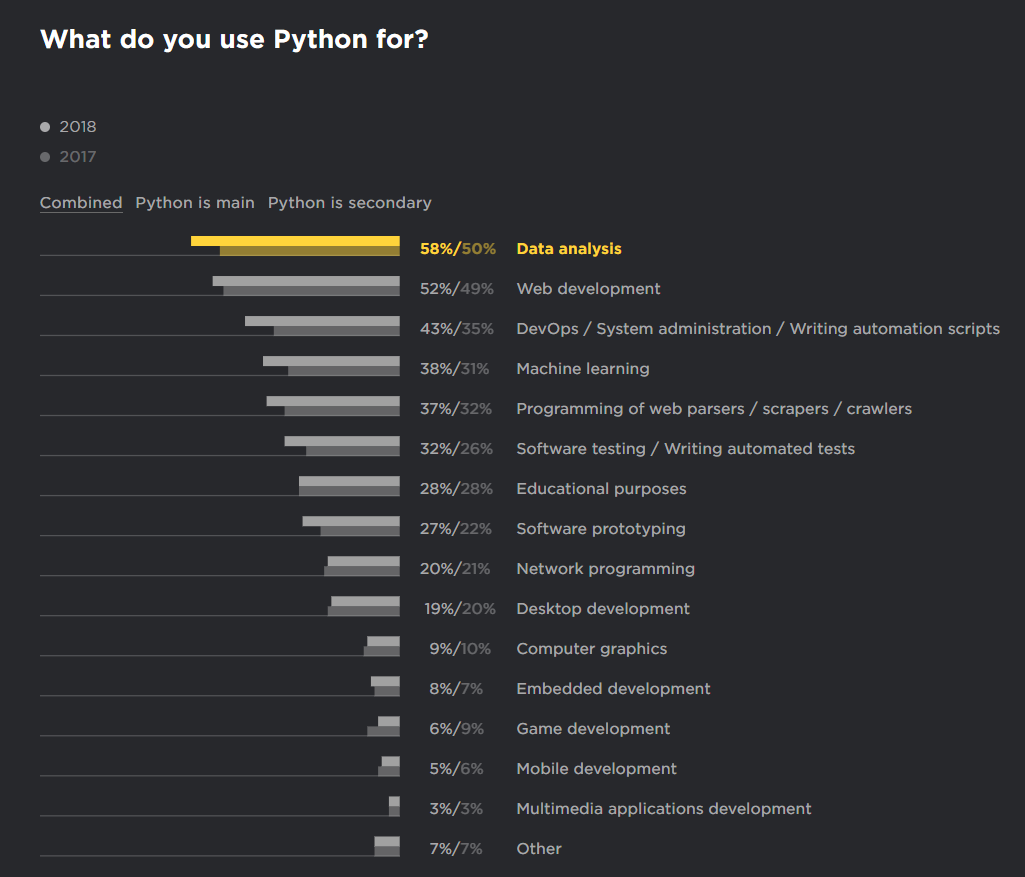Image resolution: width=1025 pixels, height=877 pixels.
Task: Click the web parsers / scrapers label
Action: 713,409
